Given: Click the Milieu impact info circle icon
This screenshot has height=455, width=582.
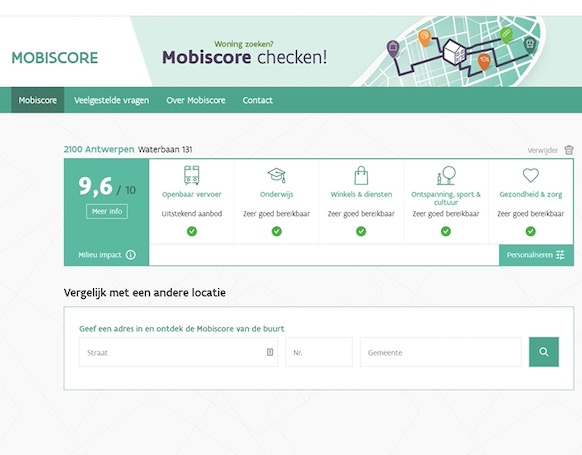Looking at the screenshot, I should (131, 255).
